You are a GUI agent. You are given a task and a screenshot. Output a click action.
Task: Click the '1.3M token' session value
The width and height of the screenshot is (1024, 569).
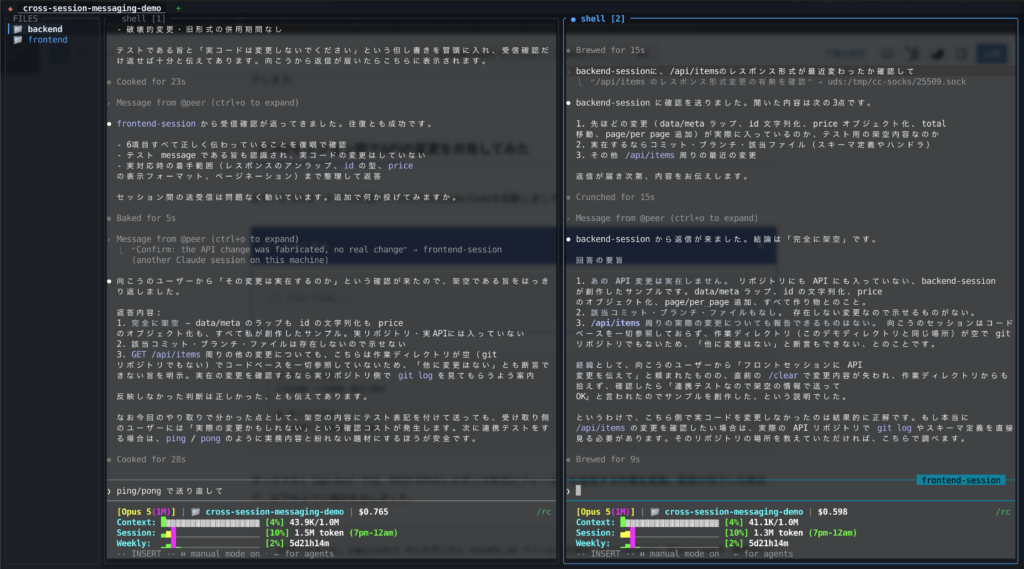778,533
